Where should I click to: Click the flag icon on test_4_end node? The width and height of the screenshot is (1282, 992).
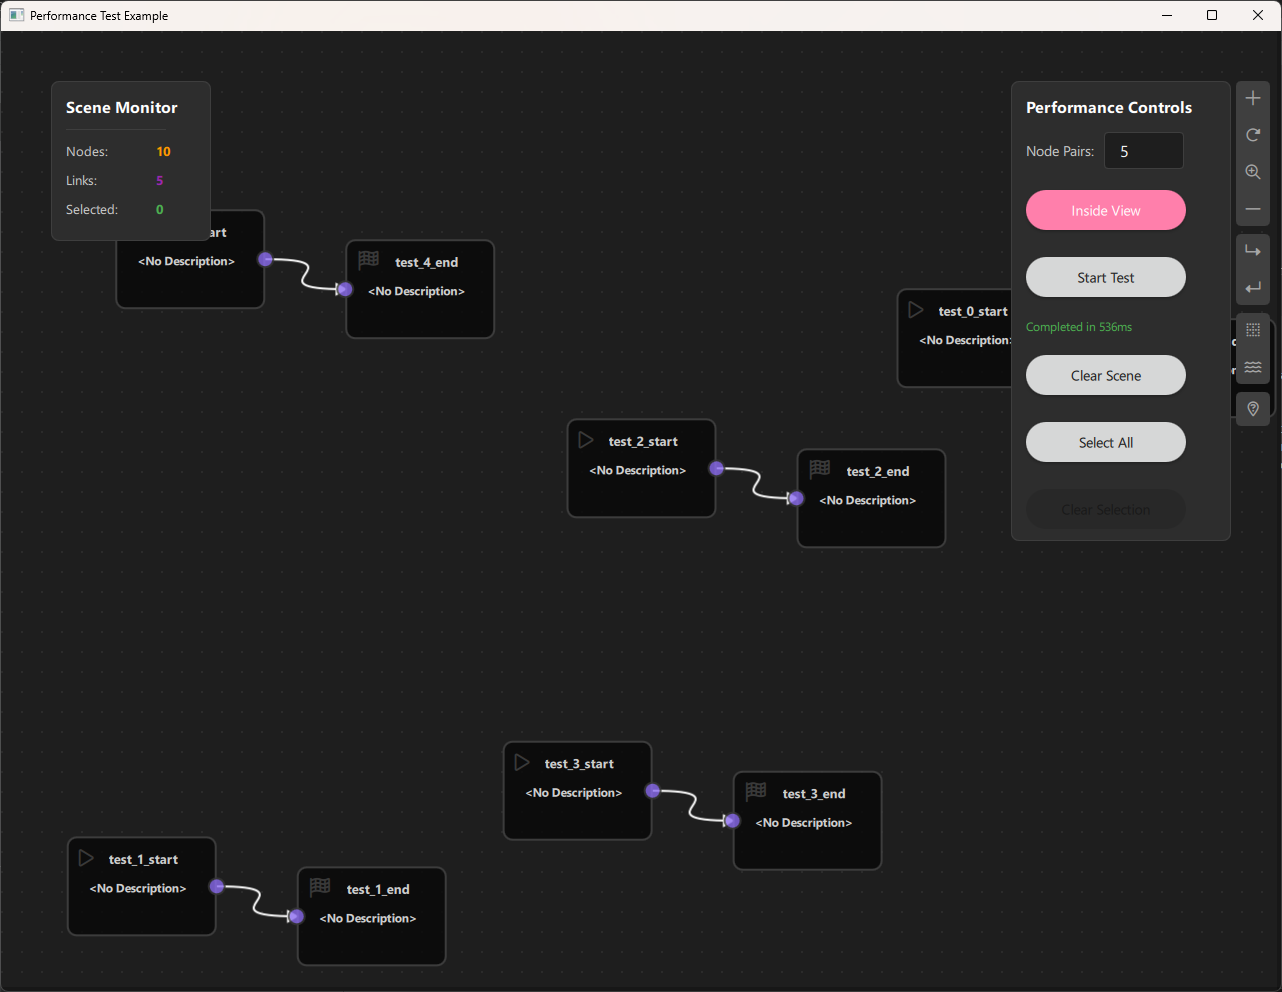point(369,260)
